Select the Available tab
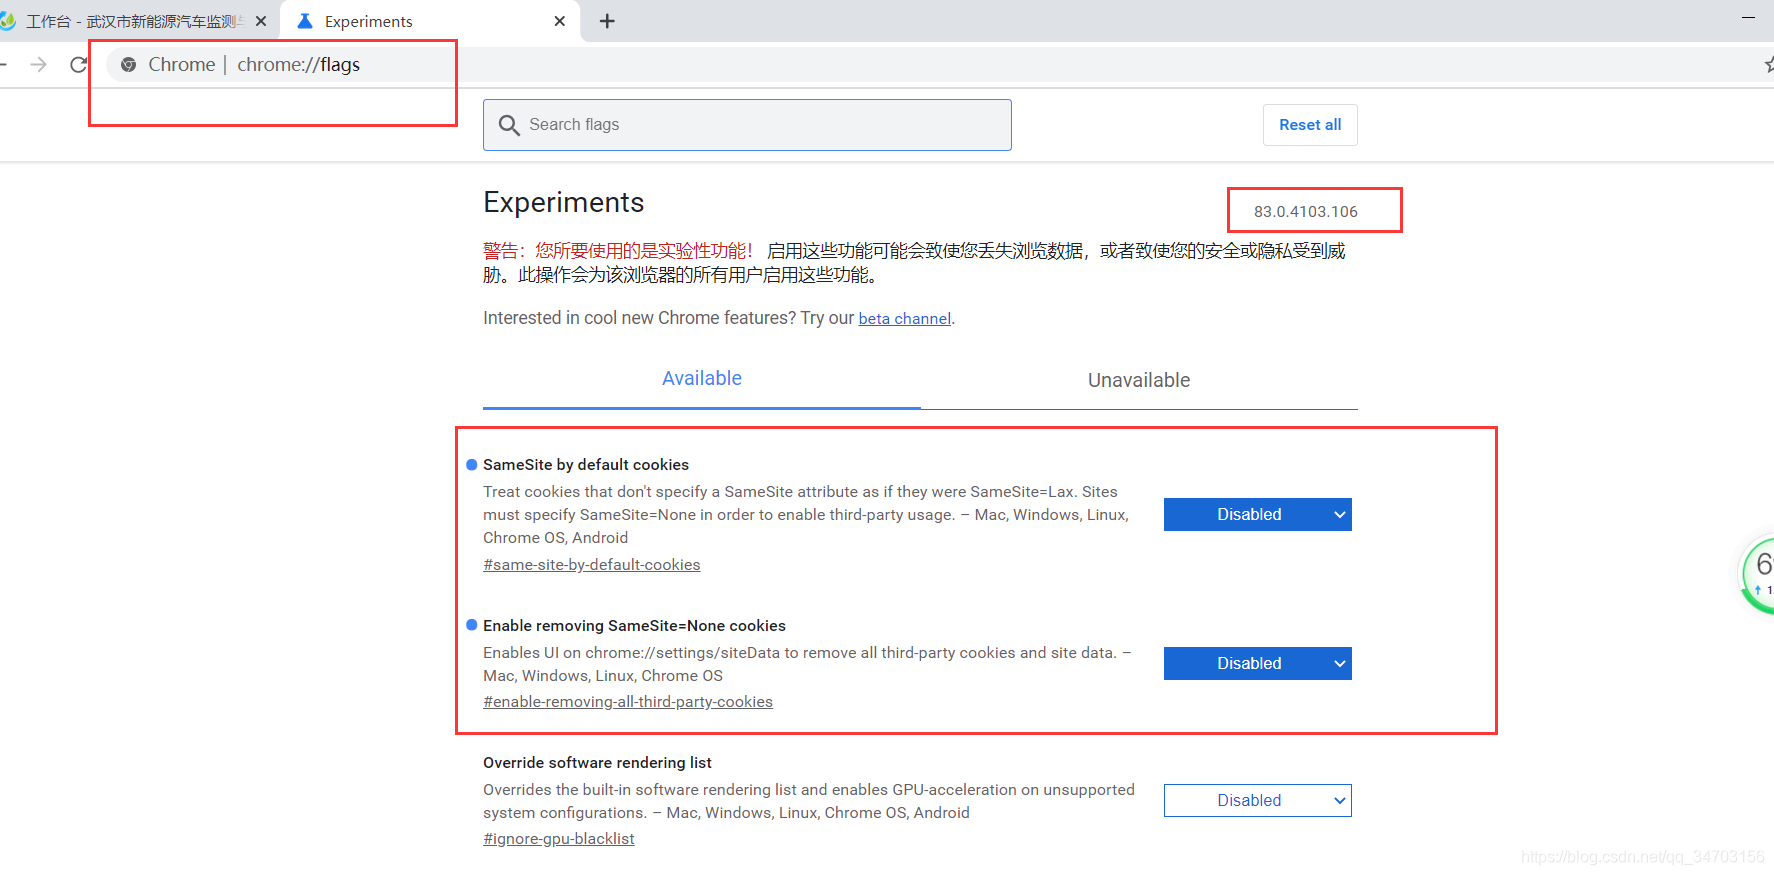1774x875 pixels. coord(702,379)
